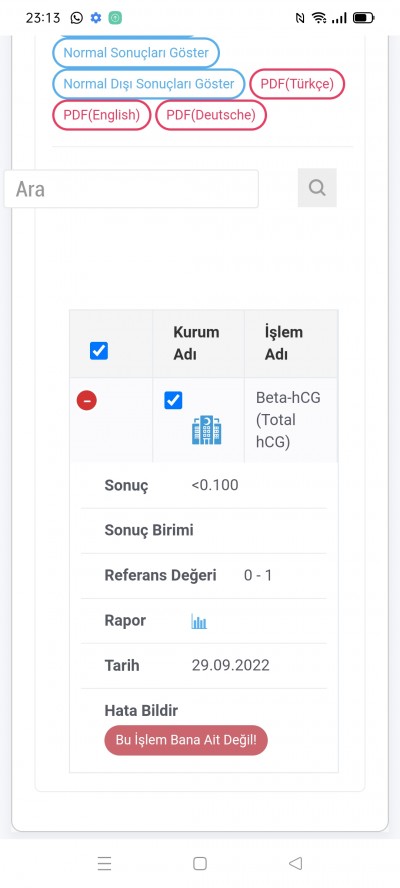Click the Ara search field

click(x=131, y=189)
